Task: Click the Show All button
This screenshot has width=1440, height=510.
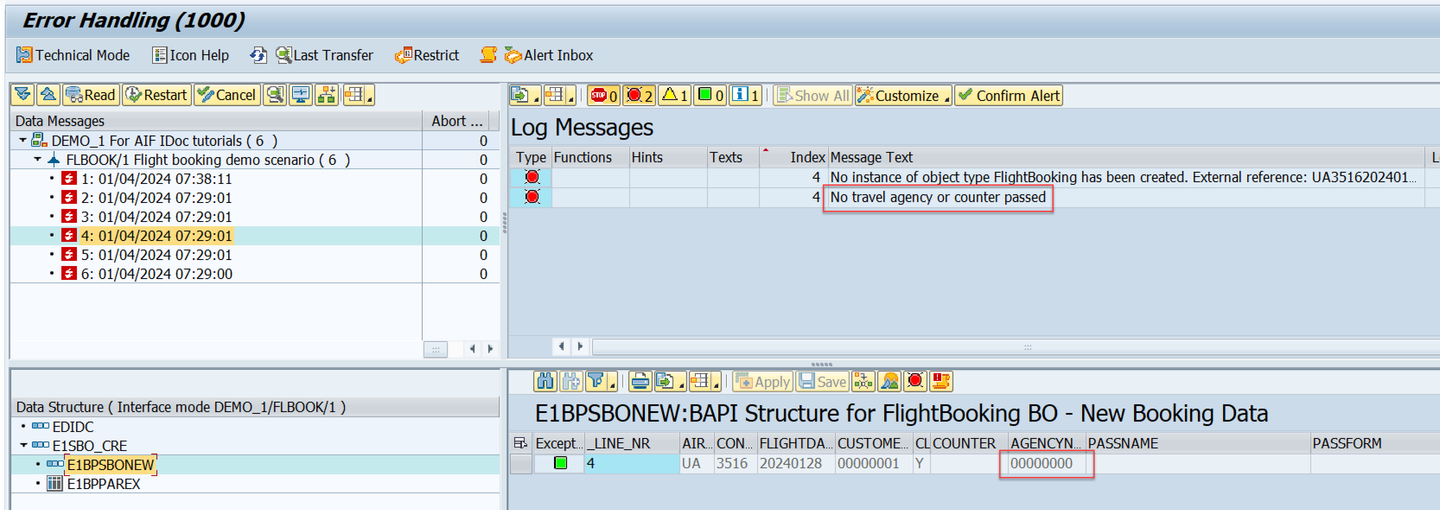Action: click(x=812, y=95)
